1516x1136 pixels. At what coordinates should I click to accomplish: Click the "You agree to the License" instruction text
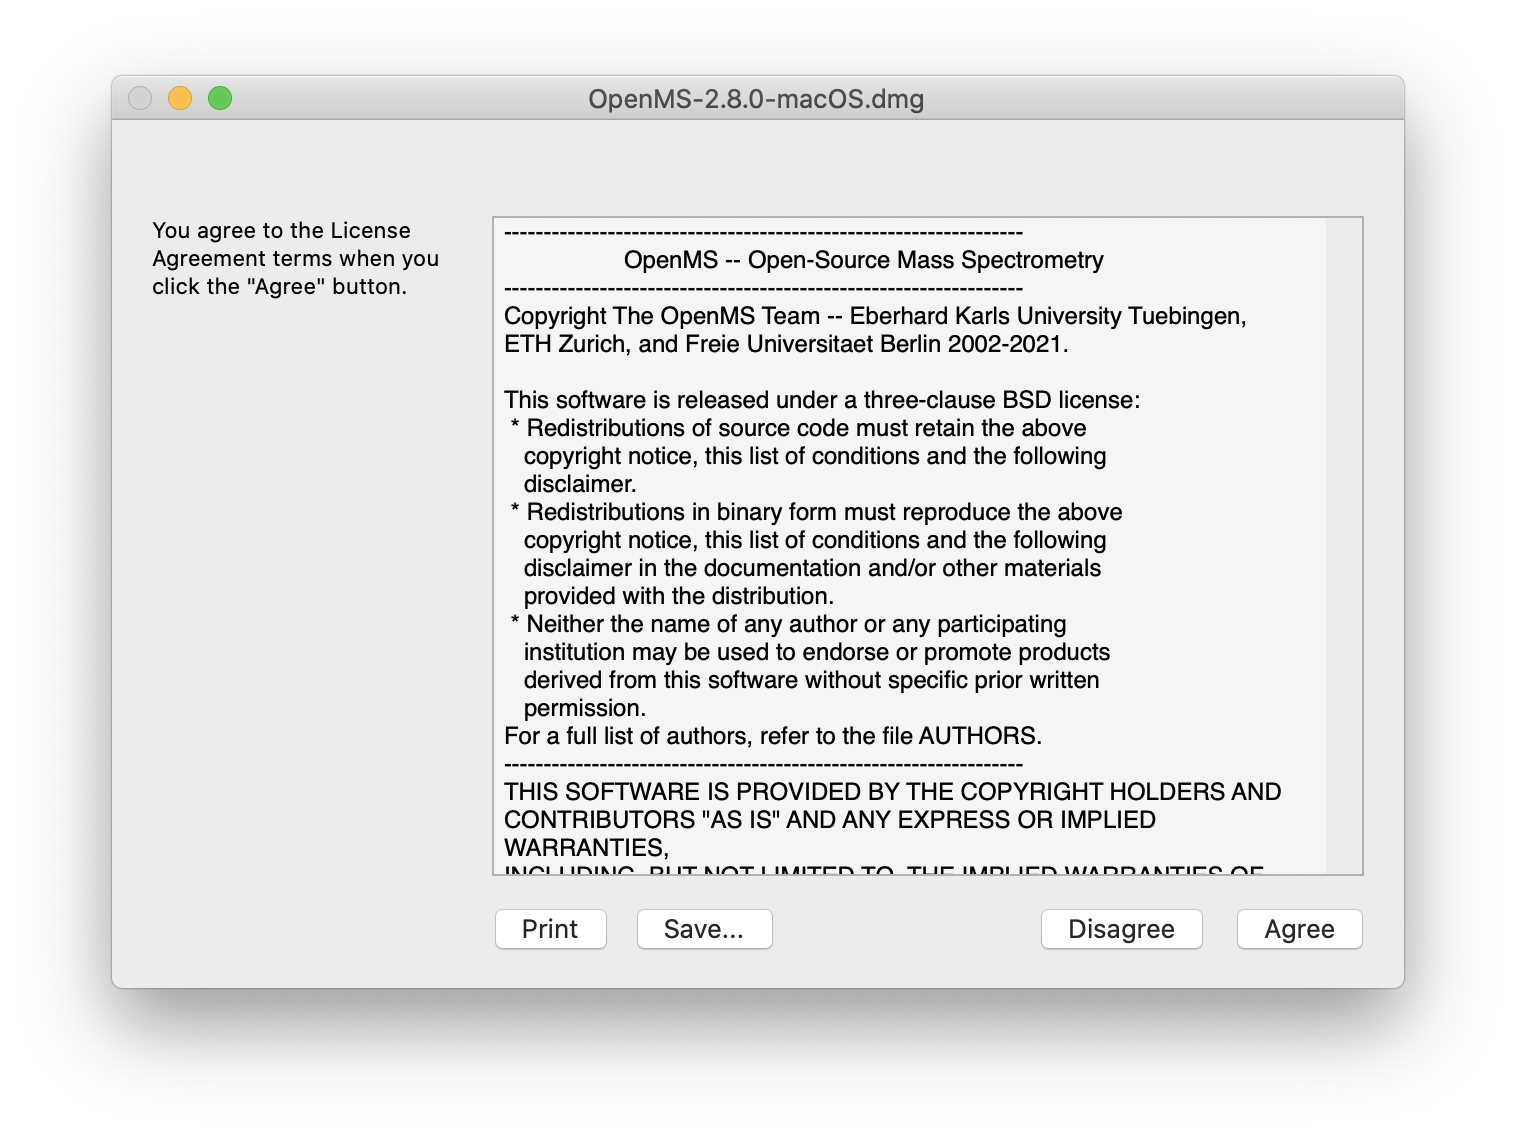pyautogui.click(x=296, y=258)
